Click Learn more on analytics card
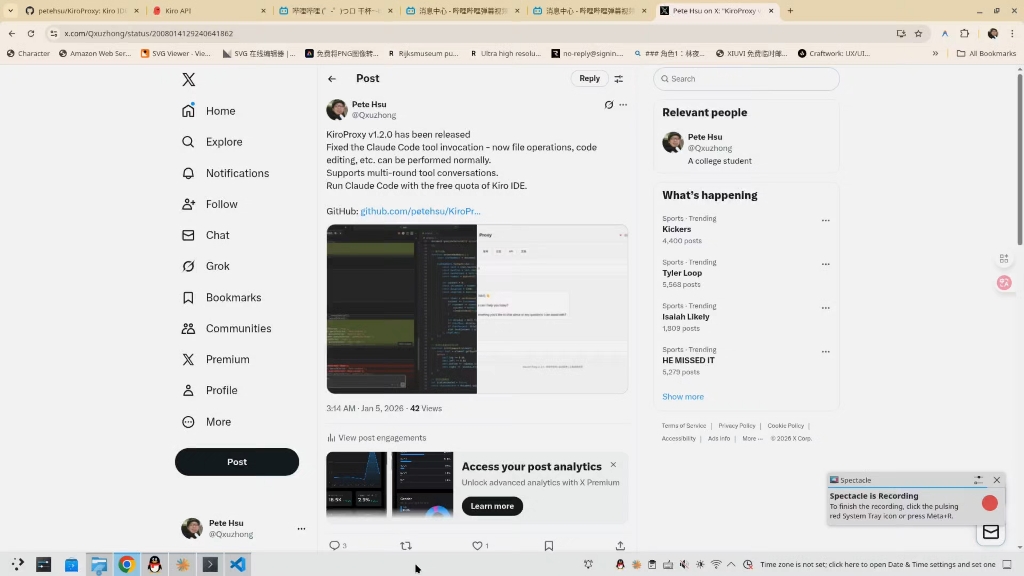 tap(492, 506)
